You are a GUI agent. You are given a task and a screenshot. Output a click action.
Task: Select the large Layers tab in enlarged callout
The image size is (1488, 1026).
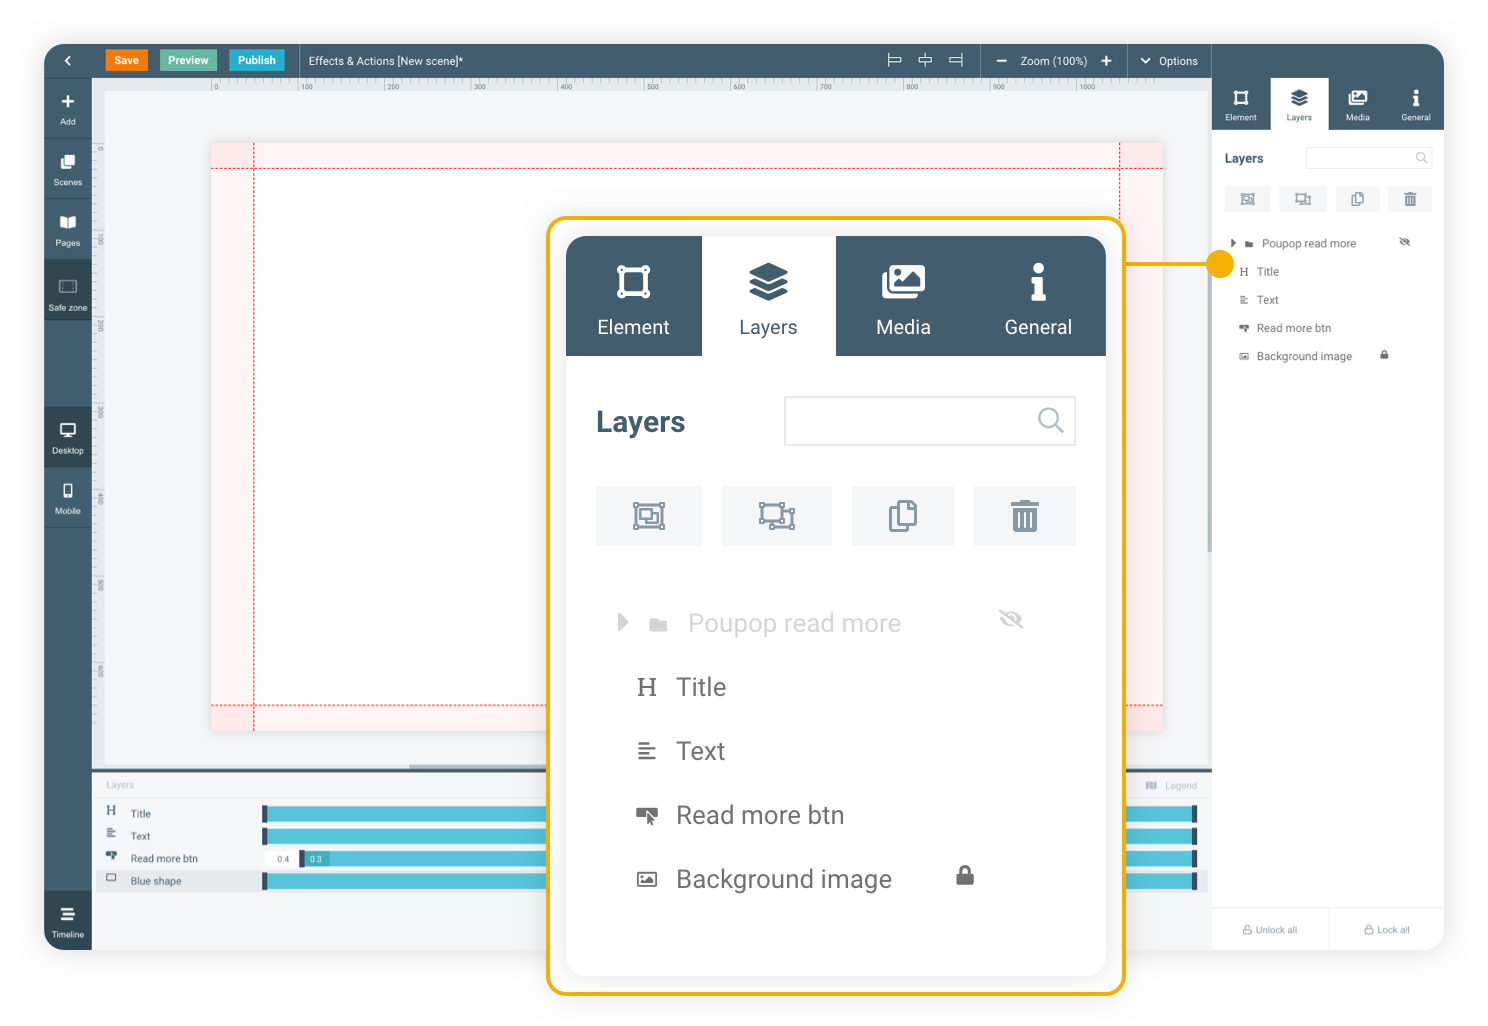[768, 296]
